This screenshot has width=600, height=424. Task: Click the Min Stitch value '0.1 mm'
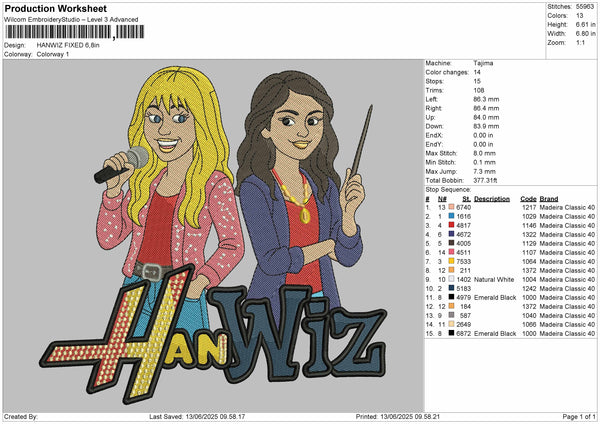tap(484, 162)
